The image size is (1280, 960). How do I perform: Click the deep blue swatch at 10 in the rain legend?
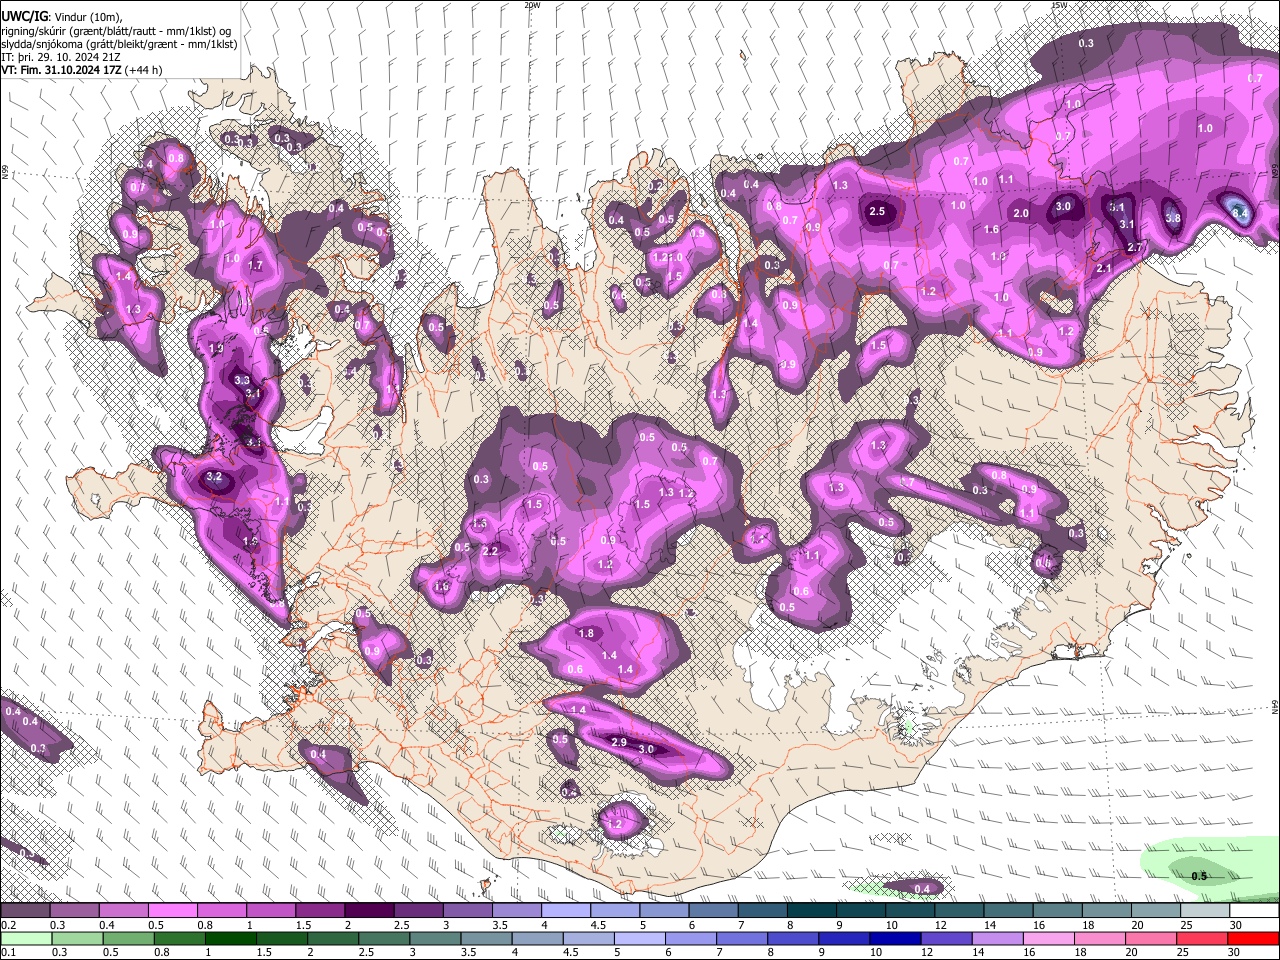[x=894, y=938]
